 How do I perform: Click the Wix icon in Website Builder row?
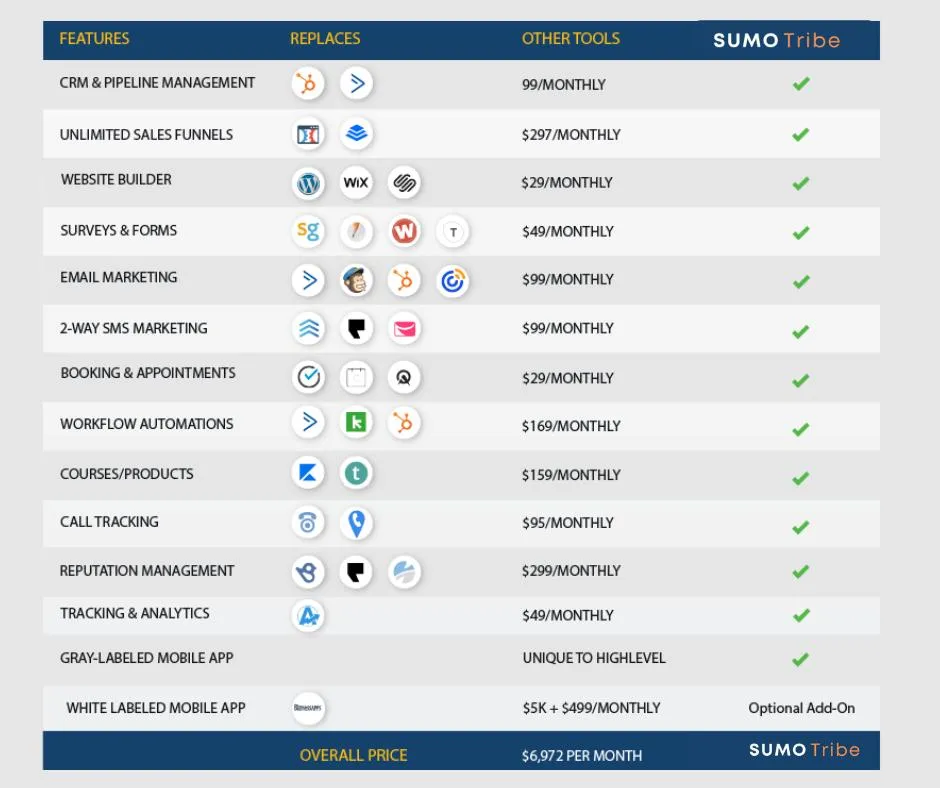coord(356,182)
